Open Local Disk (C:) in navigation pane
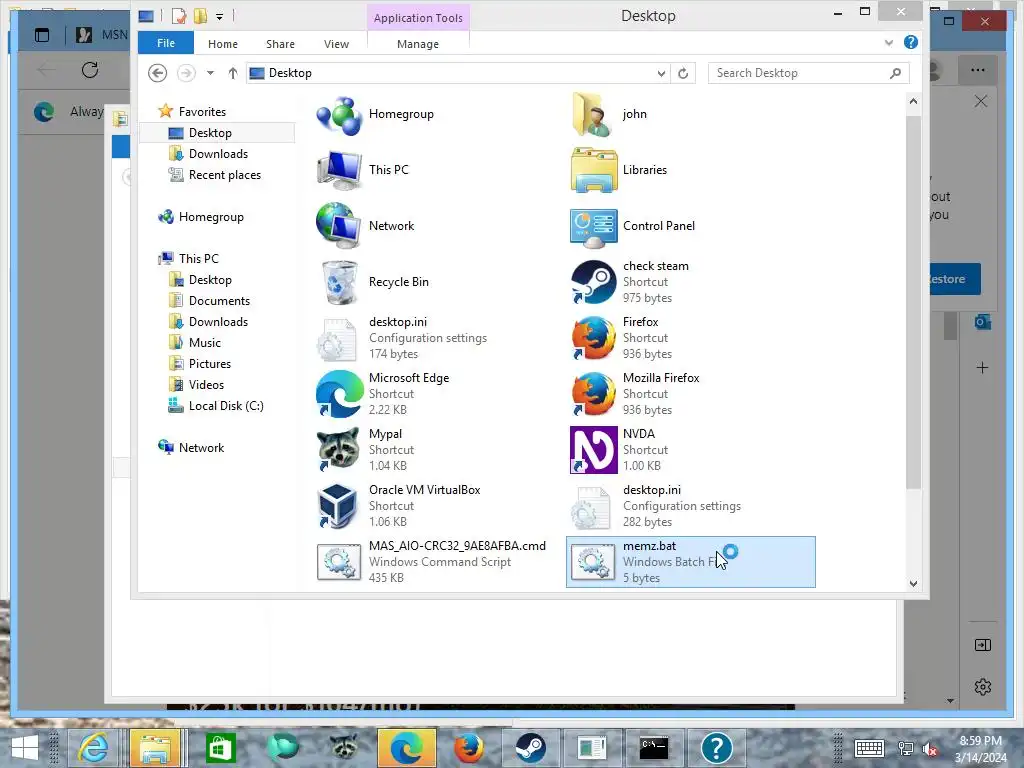 tap(226, 406)
